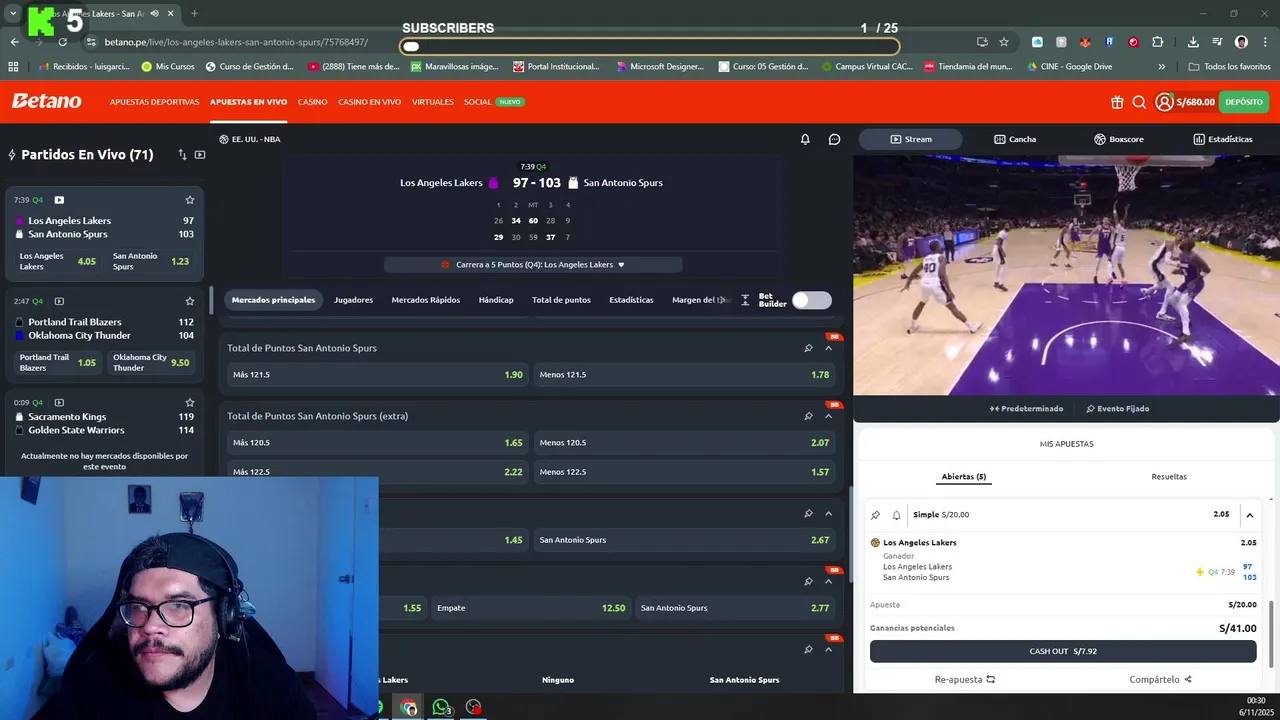The width and height of the screenshot is (1280, 720).
Task: Click stream icon on the Portland Trail Blazers match
Action: (x=59, y=301)
